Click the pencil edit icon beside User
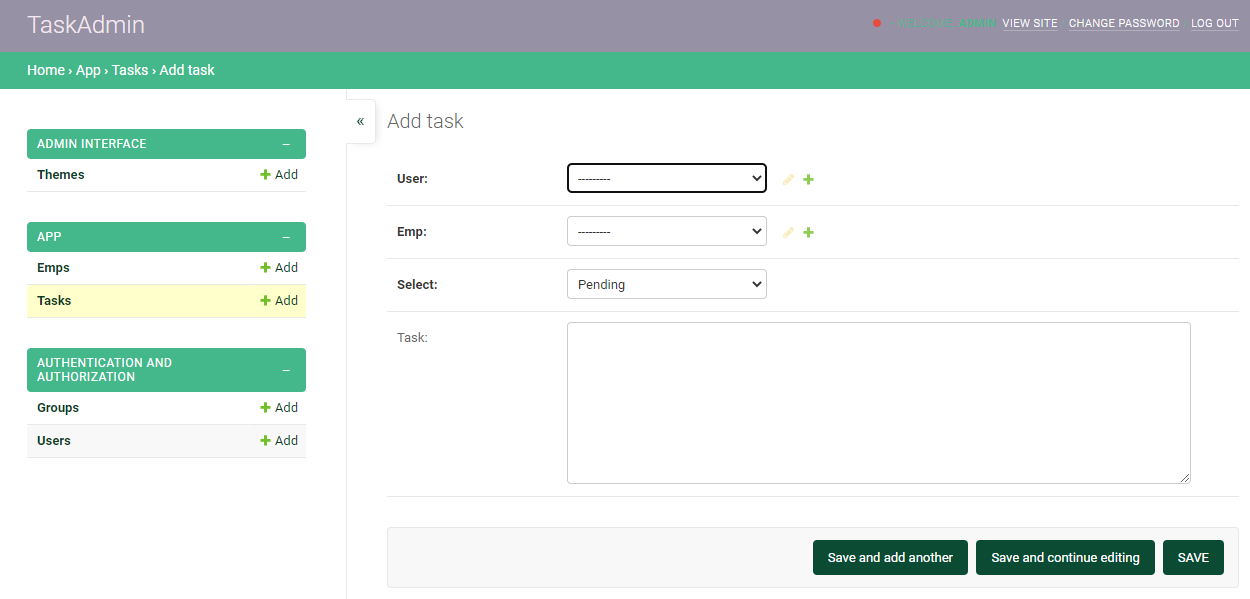This screenshot has width=1250, height=599. [x=788, y=179]
